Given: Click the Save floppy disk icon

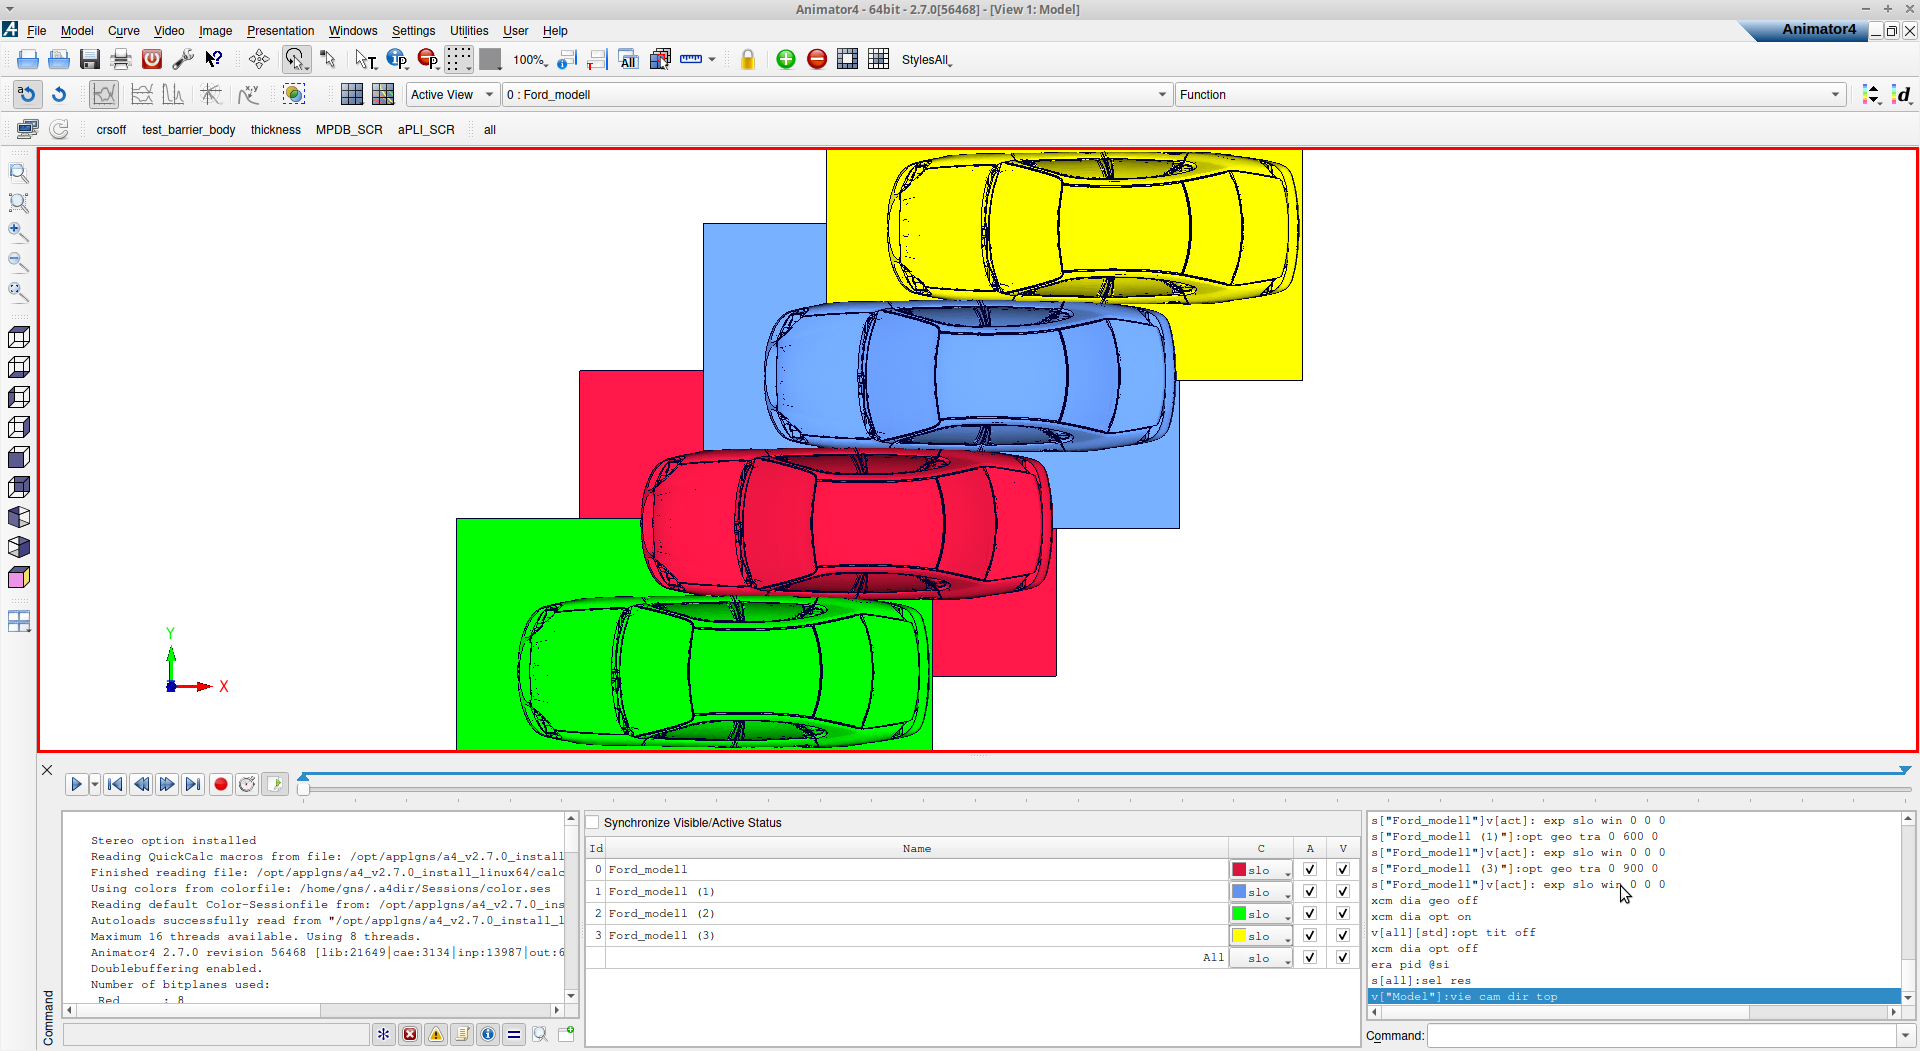Looking at the screenshot, I should [90, 60].
